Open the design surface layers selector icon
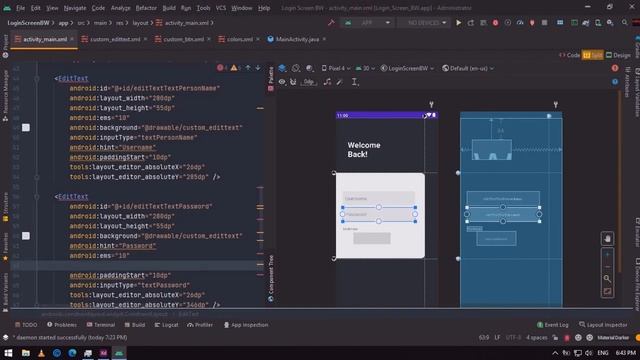 pyautogui.click(x=282, y=68)
